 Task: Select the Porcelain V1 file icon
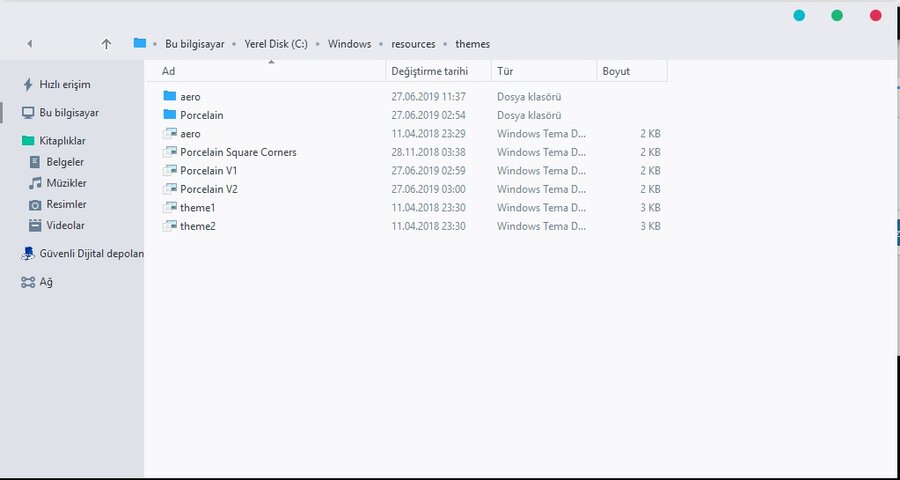point(169,170)
